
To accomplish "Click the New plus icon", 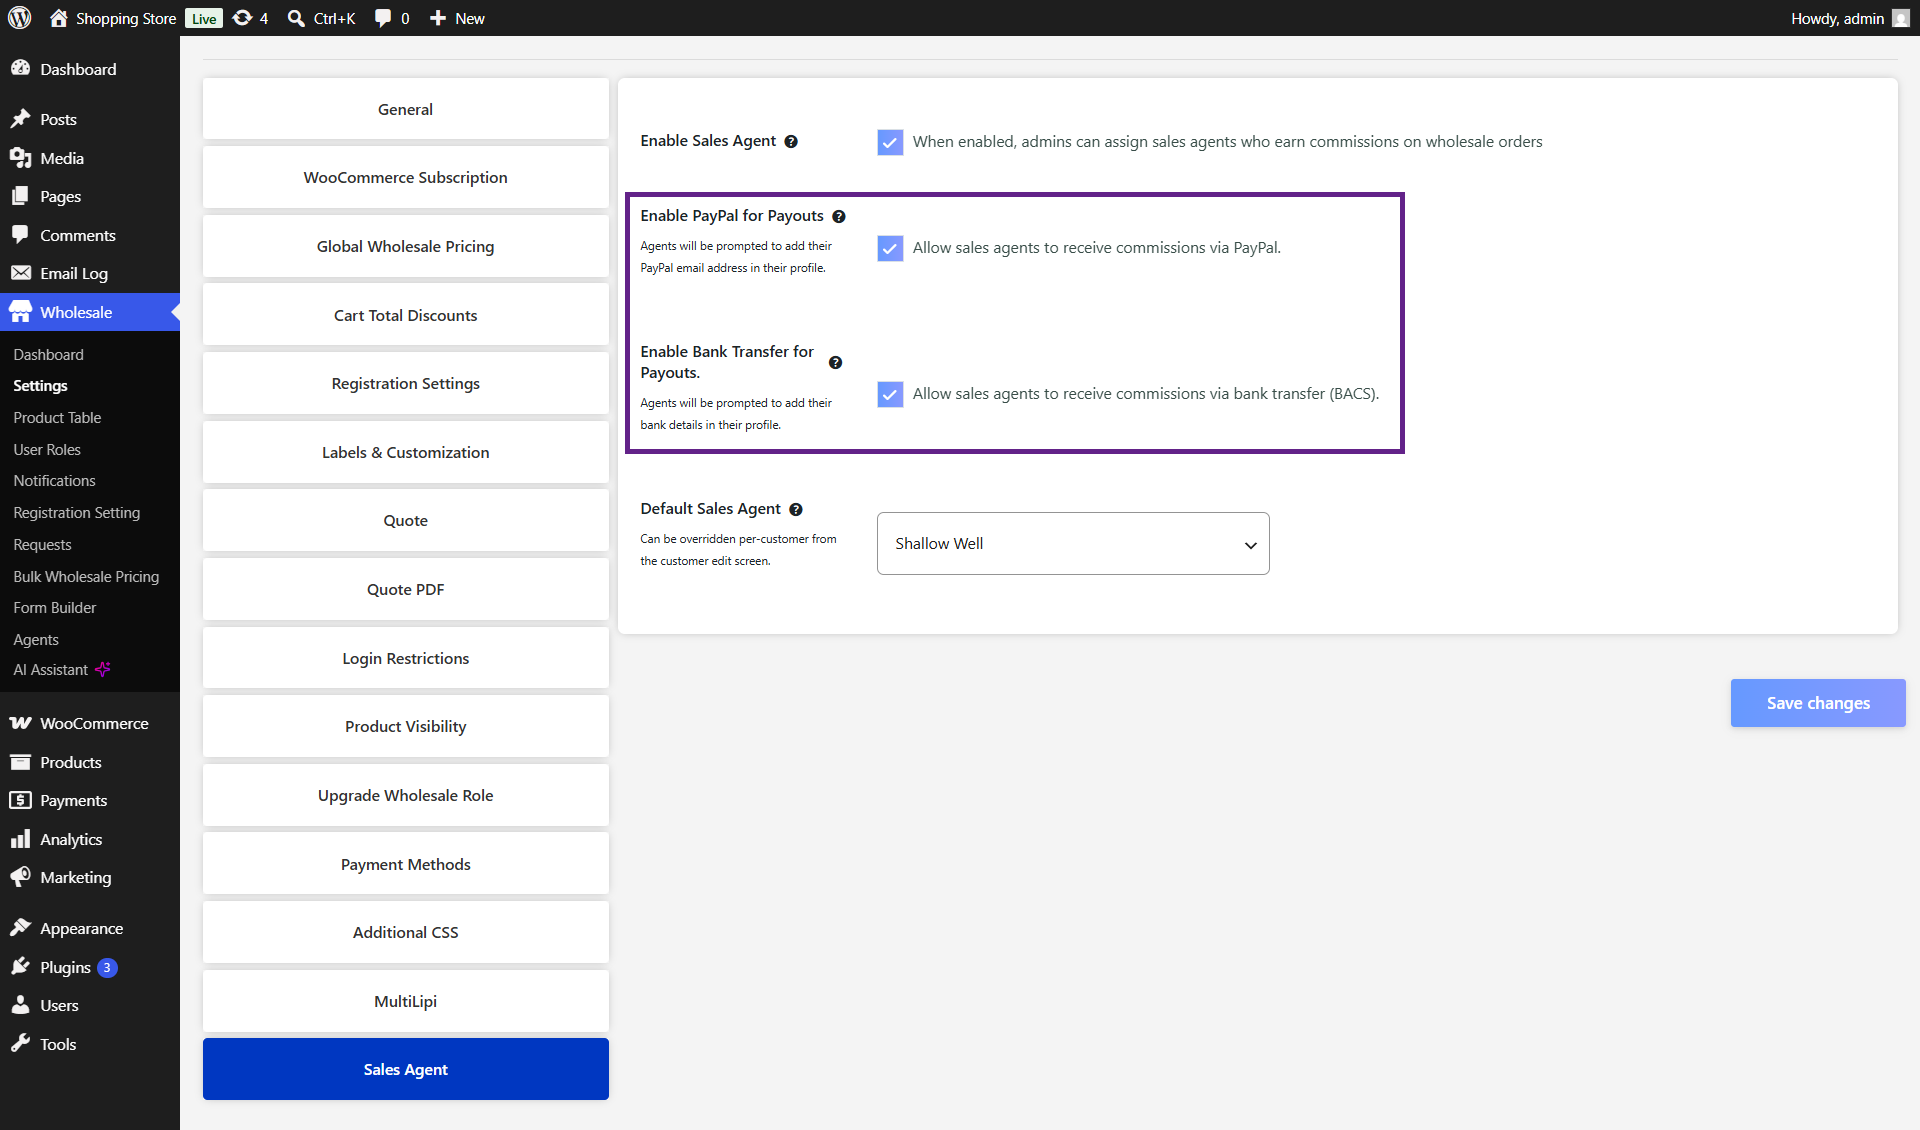I will click(437, 18).
